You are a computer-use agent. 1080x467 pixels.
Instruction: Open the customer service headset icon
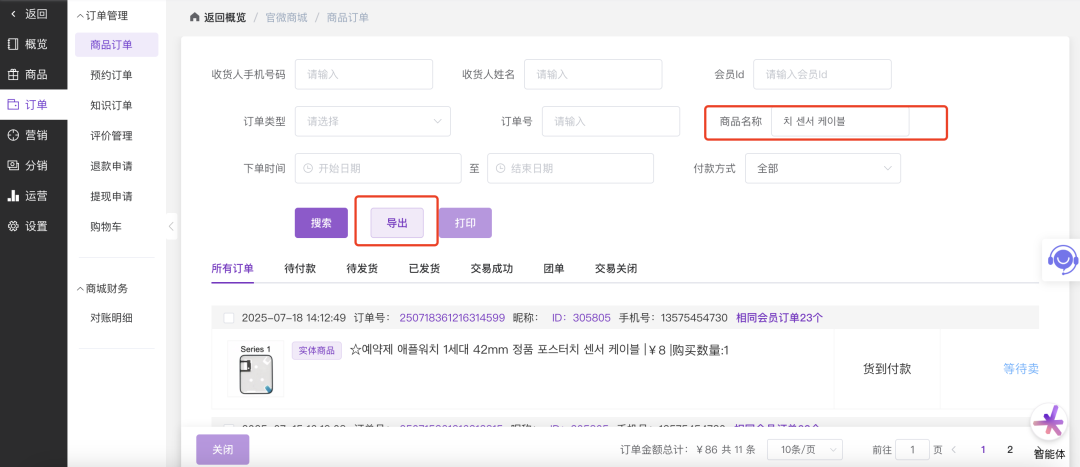pyautogui.click(x=1061, y=260)
